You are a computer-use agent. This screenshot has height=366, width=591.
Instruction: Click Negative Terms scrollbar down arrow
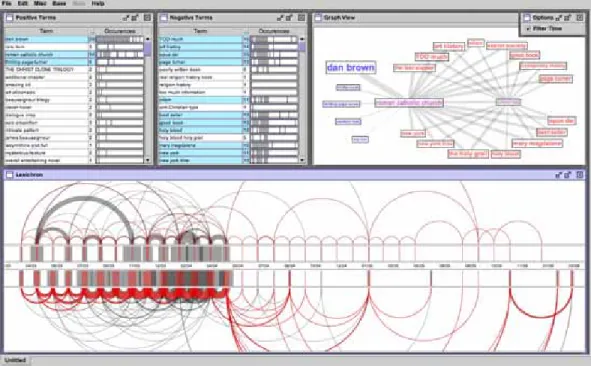click(302, 160)
